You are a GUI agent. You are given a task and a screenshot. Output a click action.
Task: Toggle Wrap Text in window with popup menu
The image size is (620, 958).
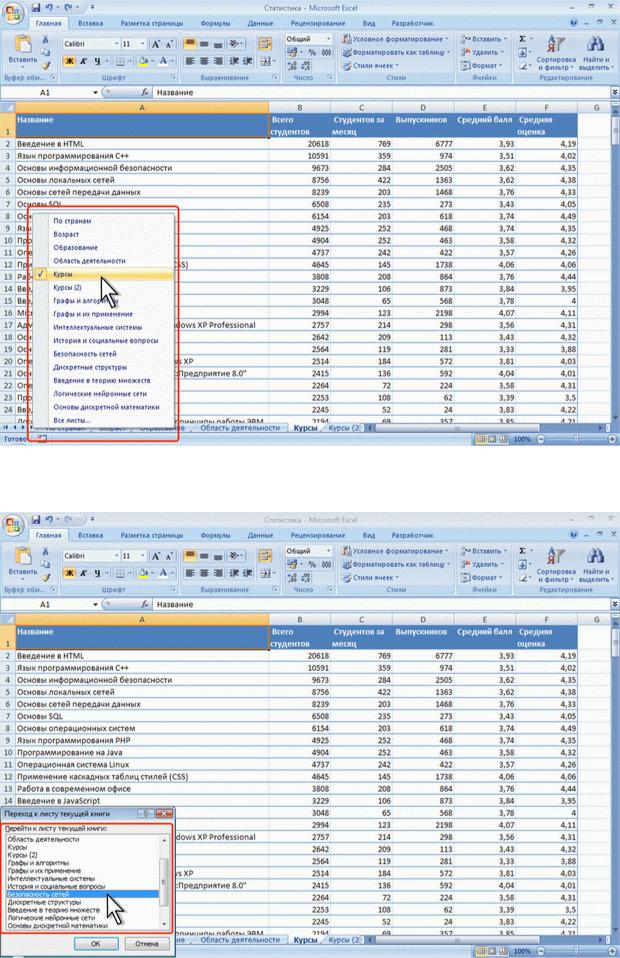[x=265, y=44]
